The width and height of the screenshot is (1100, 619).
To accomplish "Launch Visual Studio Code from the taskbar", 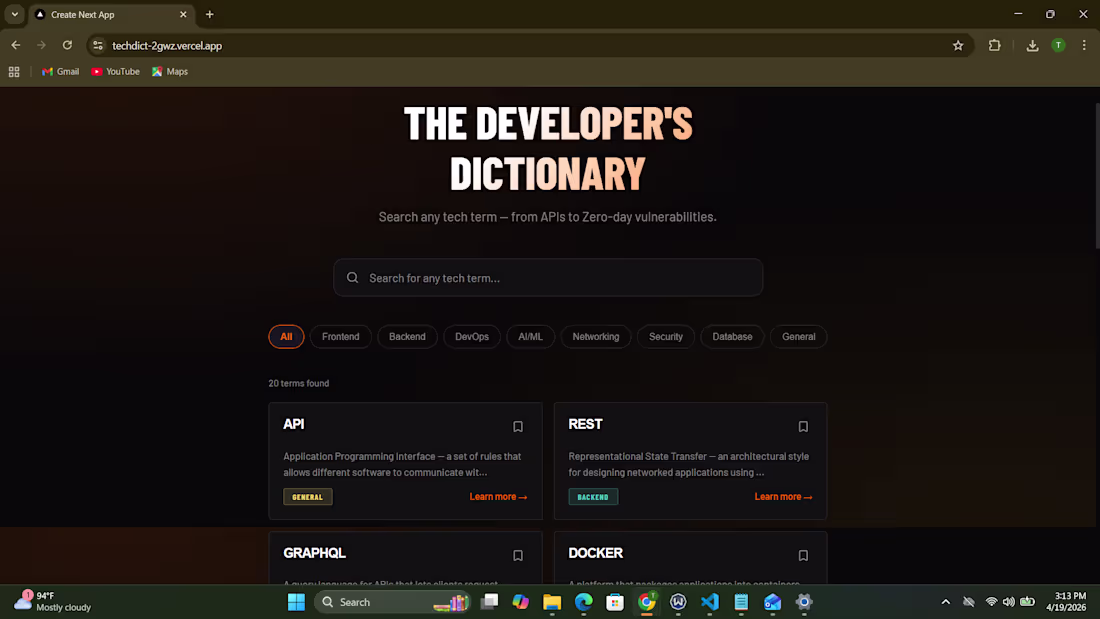I will coord(710,602).
